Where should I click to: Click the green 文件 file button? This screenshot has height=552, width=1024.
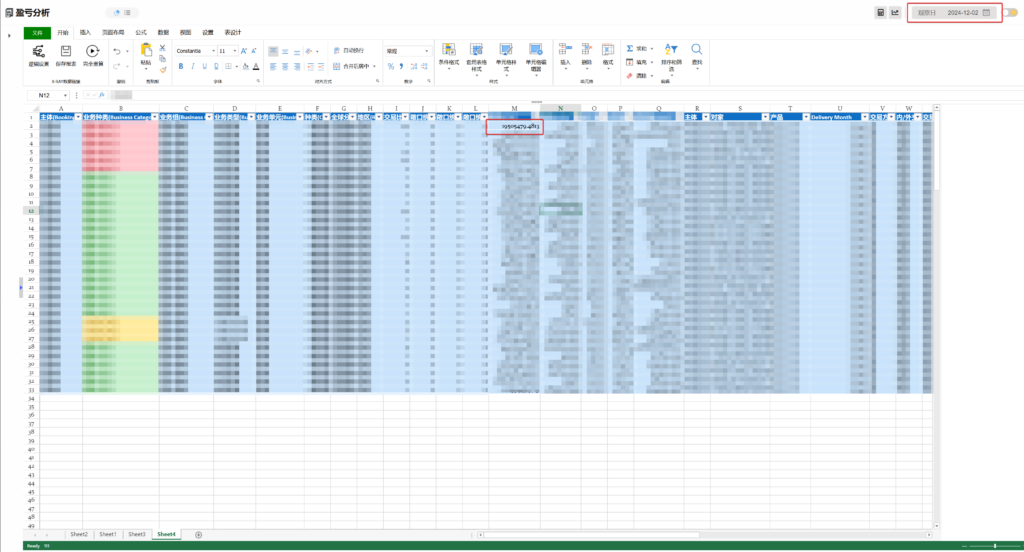coord(38,32)
